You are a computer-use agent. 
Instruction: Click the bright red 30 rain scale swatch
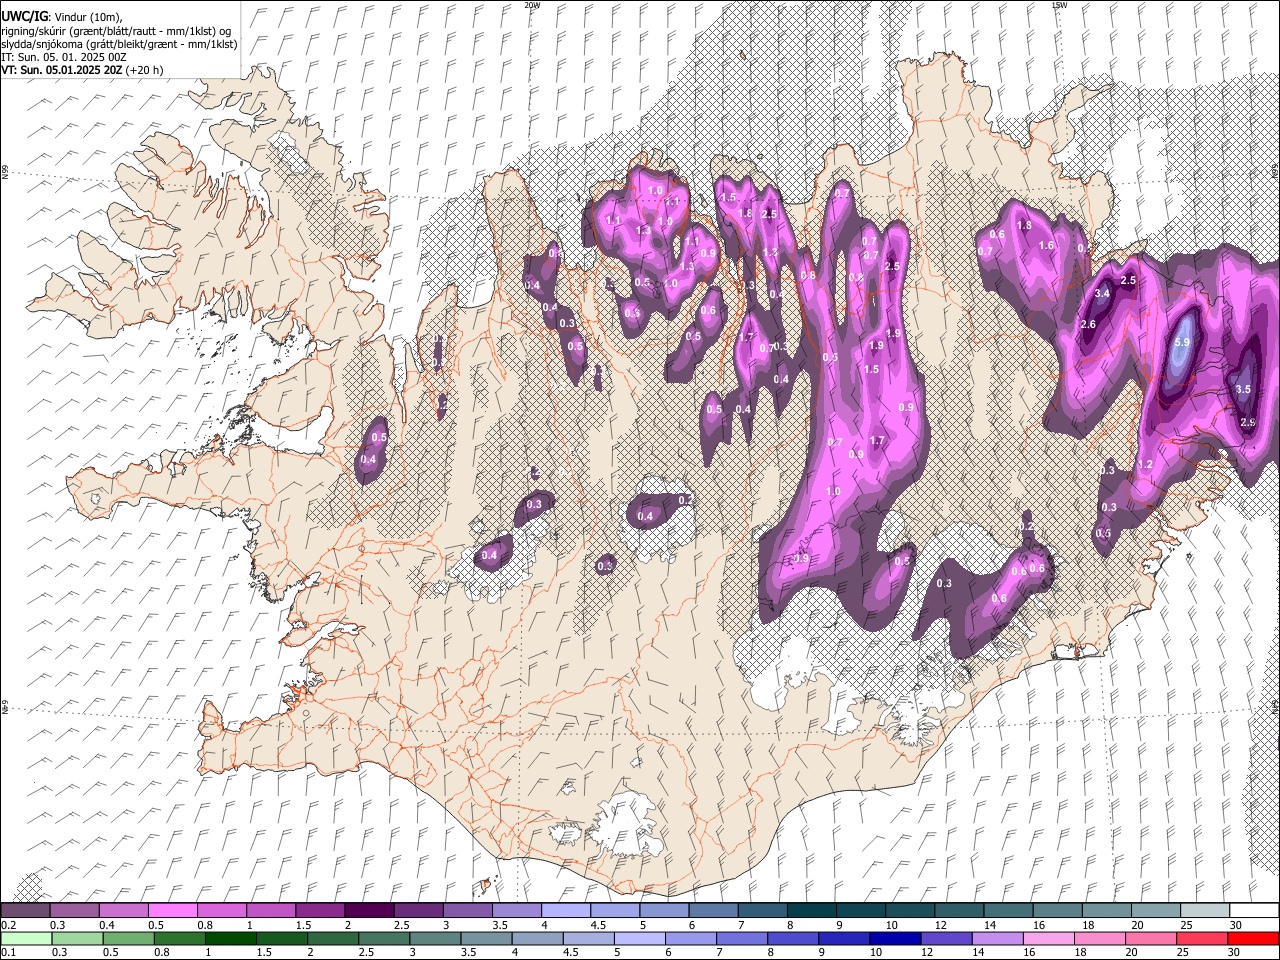coord(1253,938)
